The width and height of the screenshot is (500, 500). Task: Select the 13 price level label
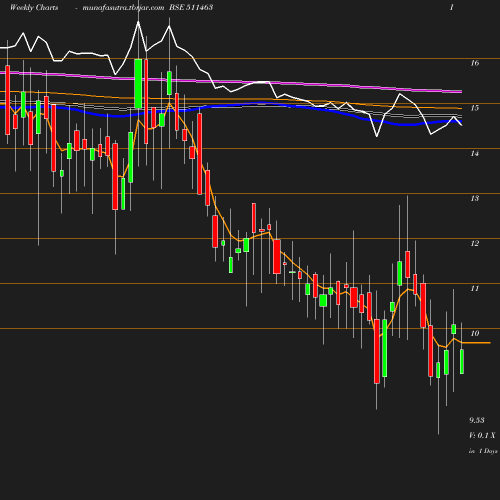(475, 198)
